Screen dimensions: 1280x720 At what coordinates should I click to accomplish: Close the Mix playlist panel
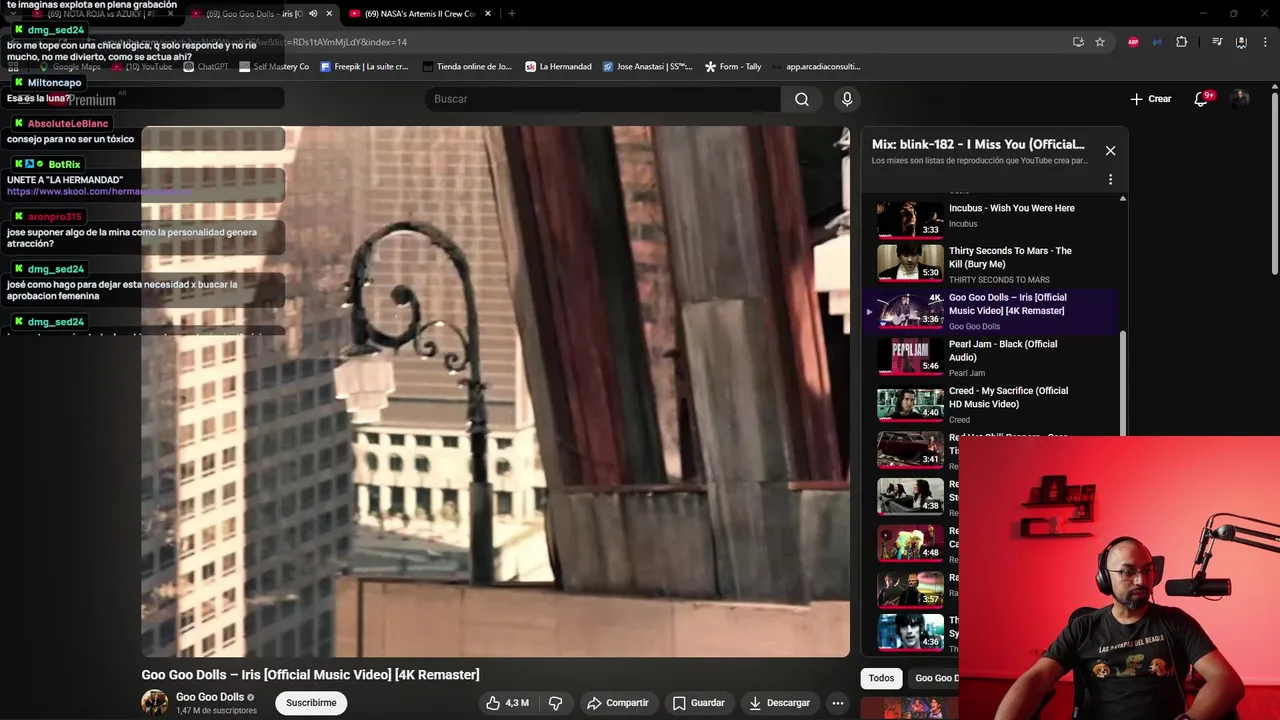(x=1110, y=151)
